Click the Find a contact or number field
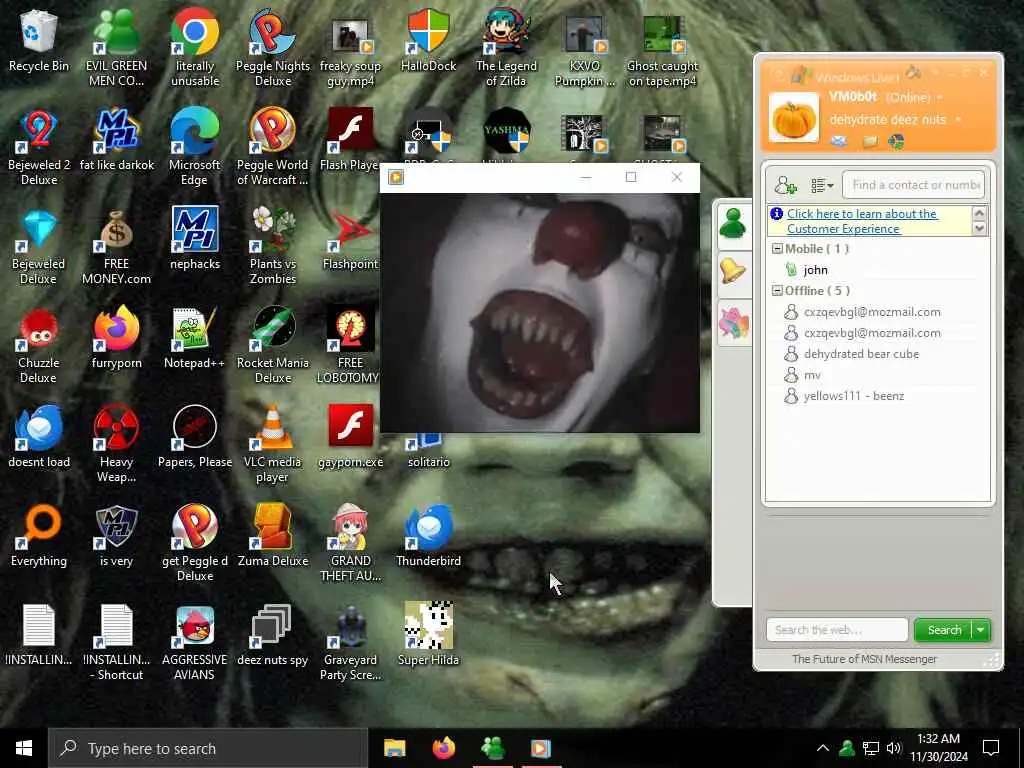1024x768 pixels. click(913, 185)
